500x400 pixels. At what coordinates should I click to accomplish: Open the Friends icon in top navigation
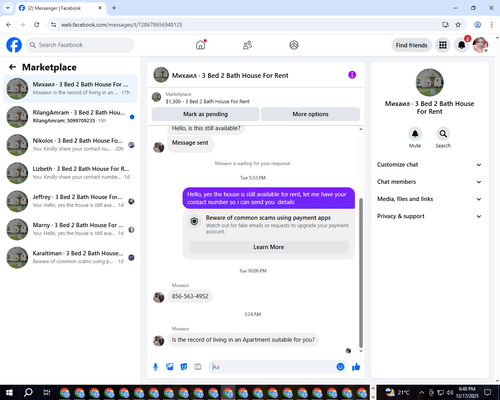[247, 45]
